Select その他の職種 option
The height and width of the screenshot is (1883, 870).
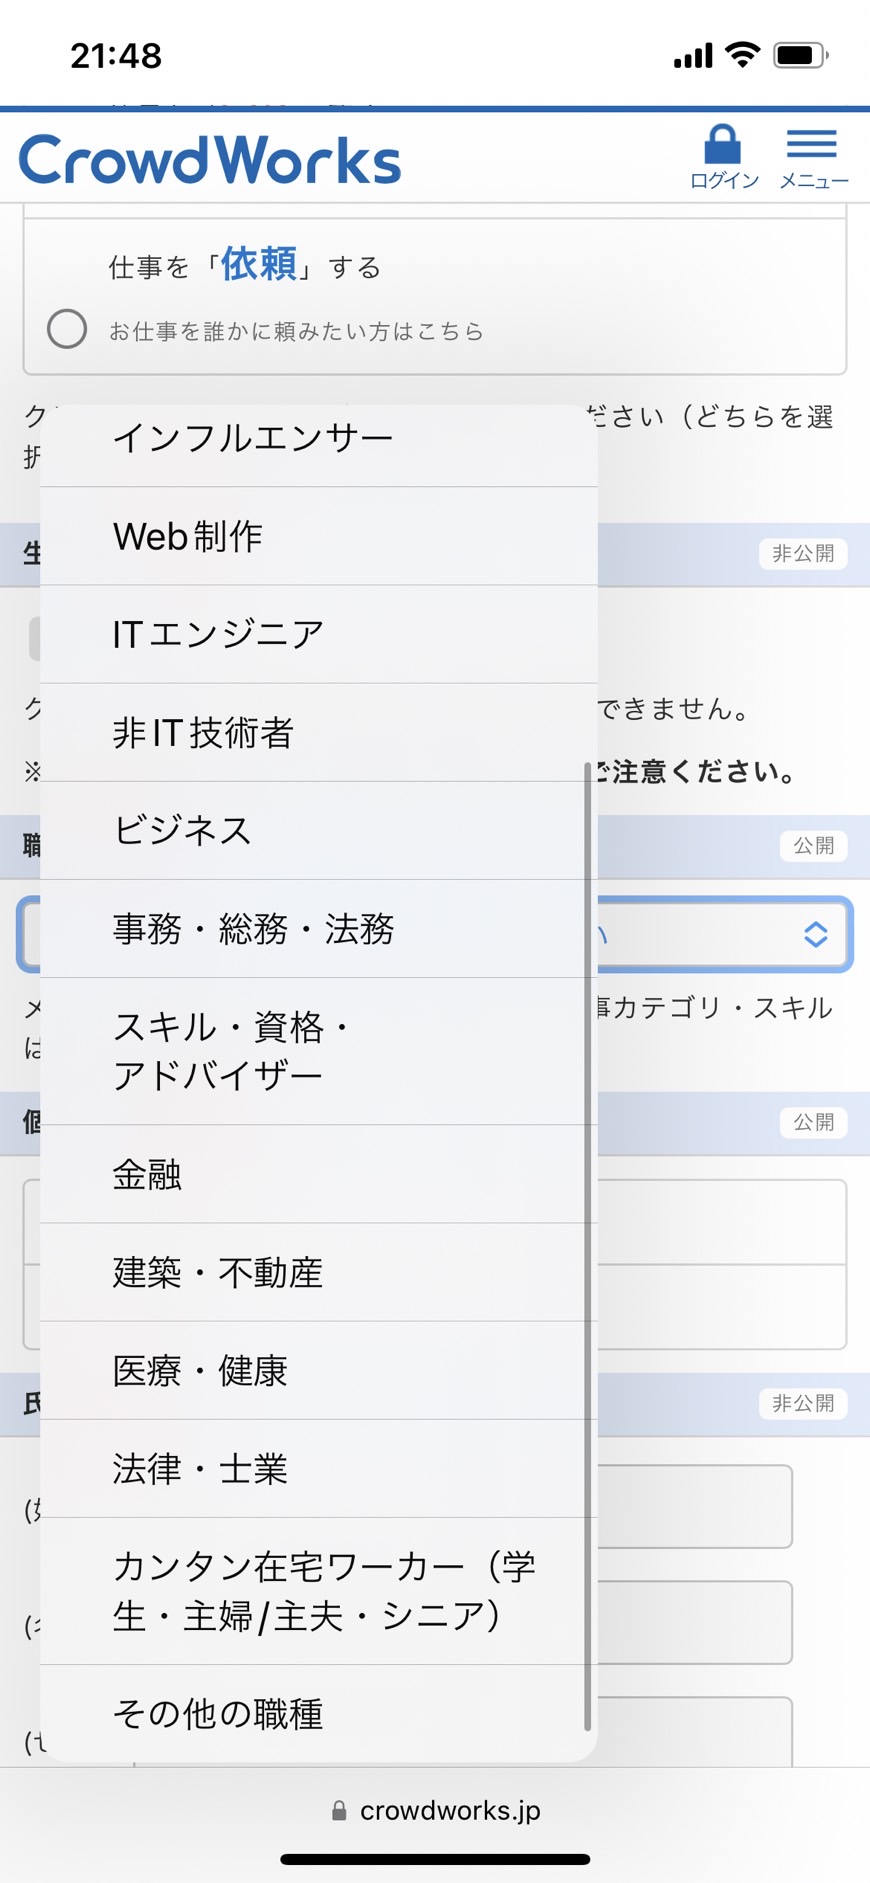click(319, 1713)
